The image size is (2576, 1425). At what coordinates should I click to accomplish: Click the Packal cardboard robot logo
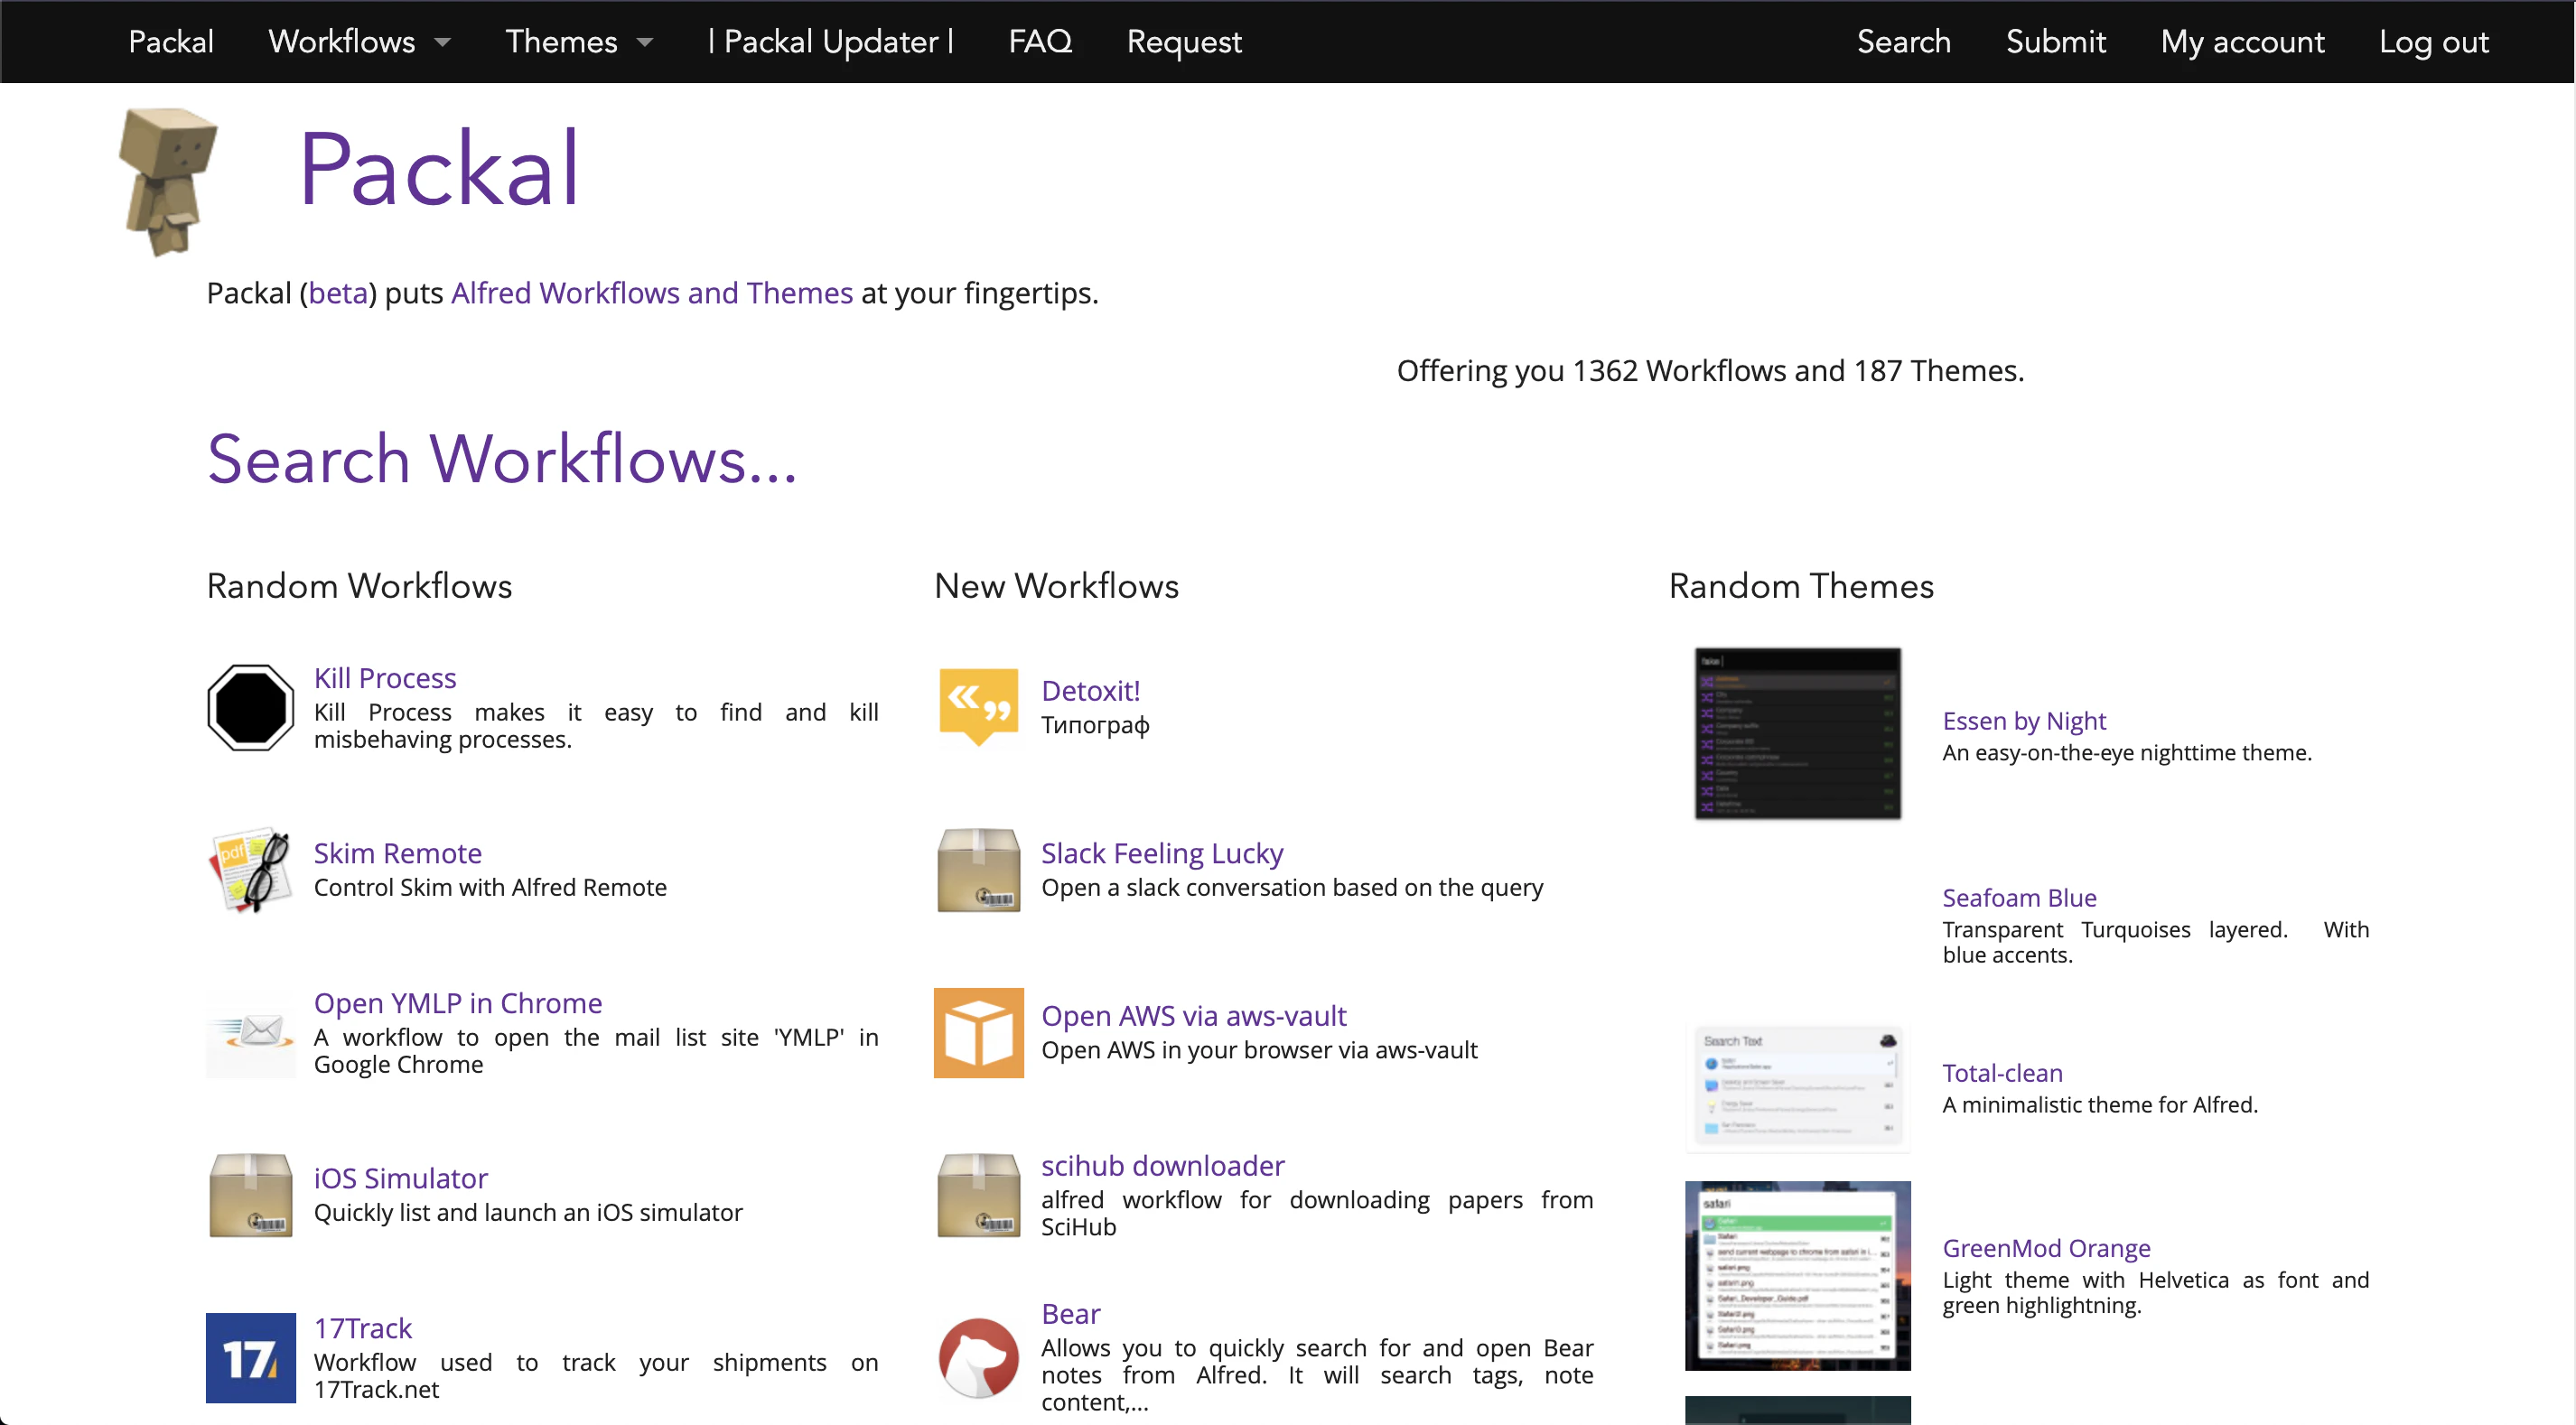click(167, 181)
